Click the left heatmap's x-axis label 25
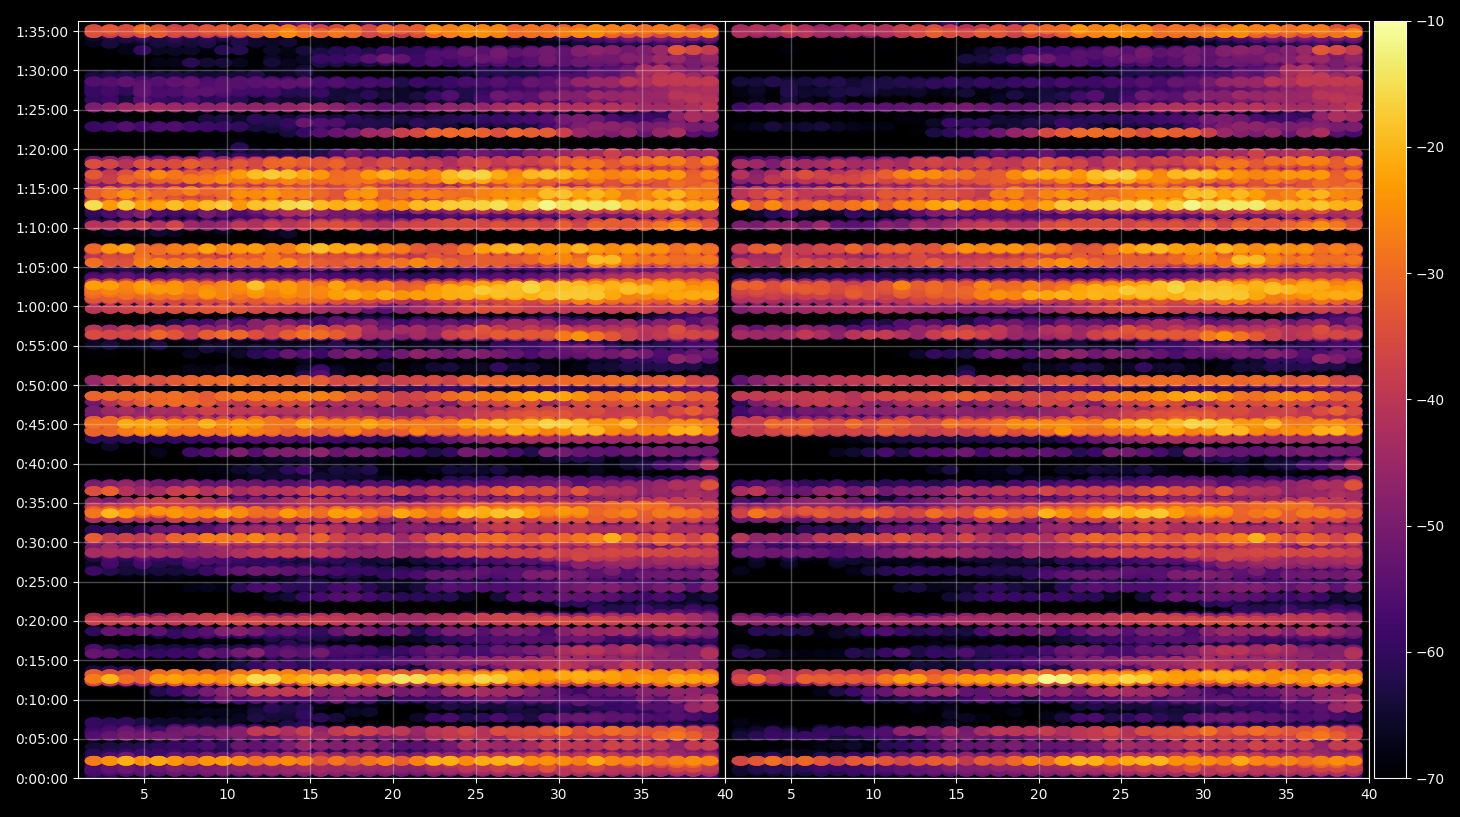 476,795
